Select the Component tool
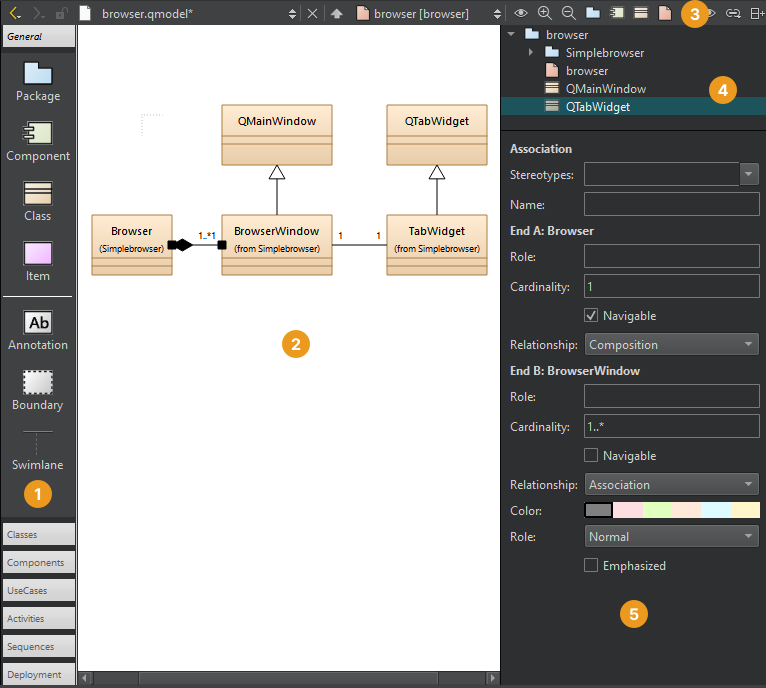Screen dimensions: 766x688 pos(38,140)
